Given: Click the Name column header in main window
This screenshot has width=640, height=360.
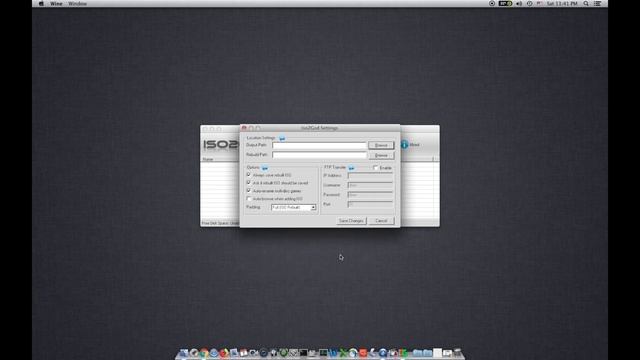Looking at the screenshot, I should [208, 159].
